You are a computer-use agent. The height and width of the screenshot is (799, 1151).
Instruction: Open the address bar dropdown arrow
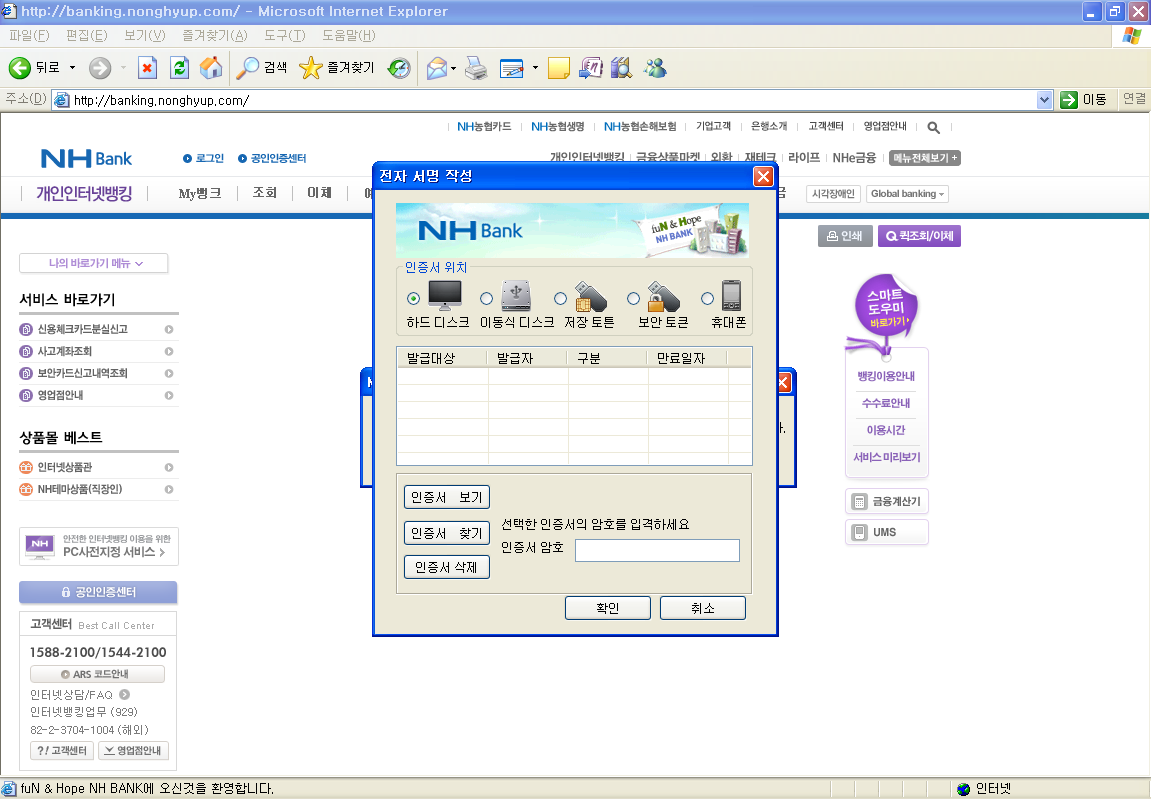pos(1045,100)
